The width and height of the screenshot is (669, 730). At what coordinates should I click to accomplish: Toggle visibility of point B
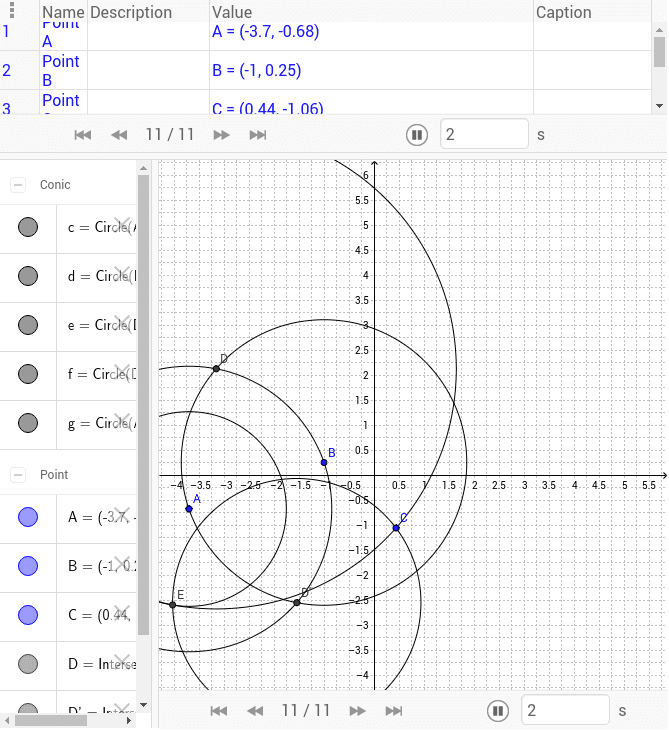28,566
